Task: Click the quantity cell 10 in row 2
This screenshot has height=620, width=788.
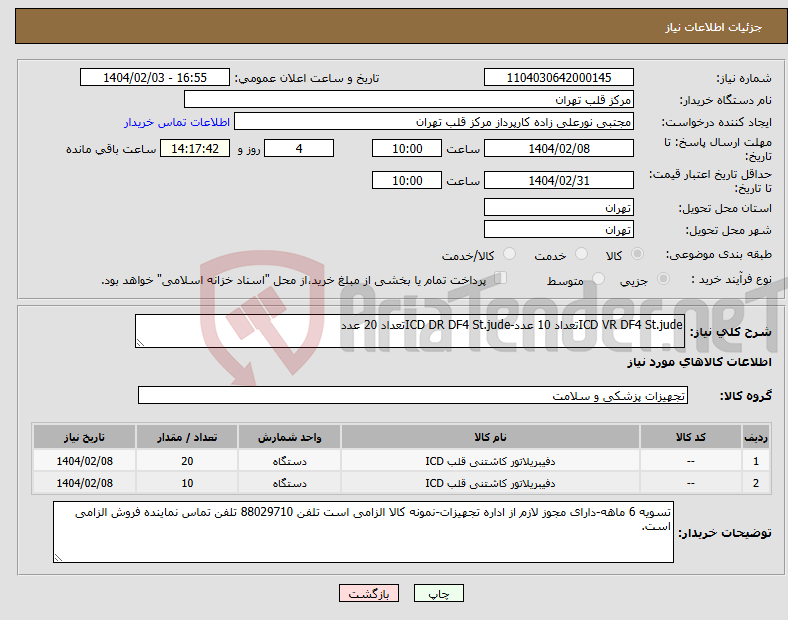Action: [187, 483]
